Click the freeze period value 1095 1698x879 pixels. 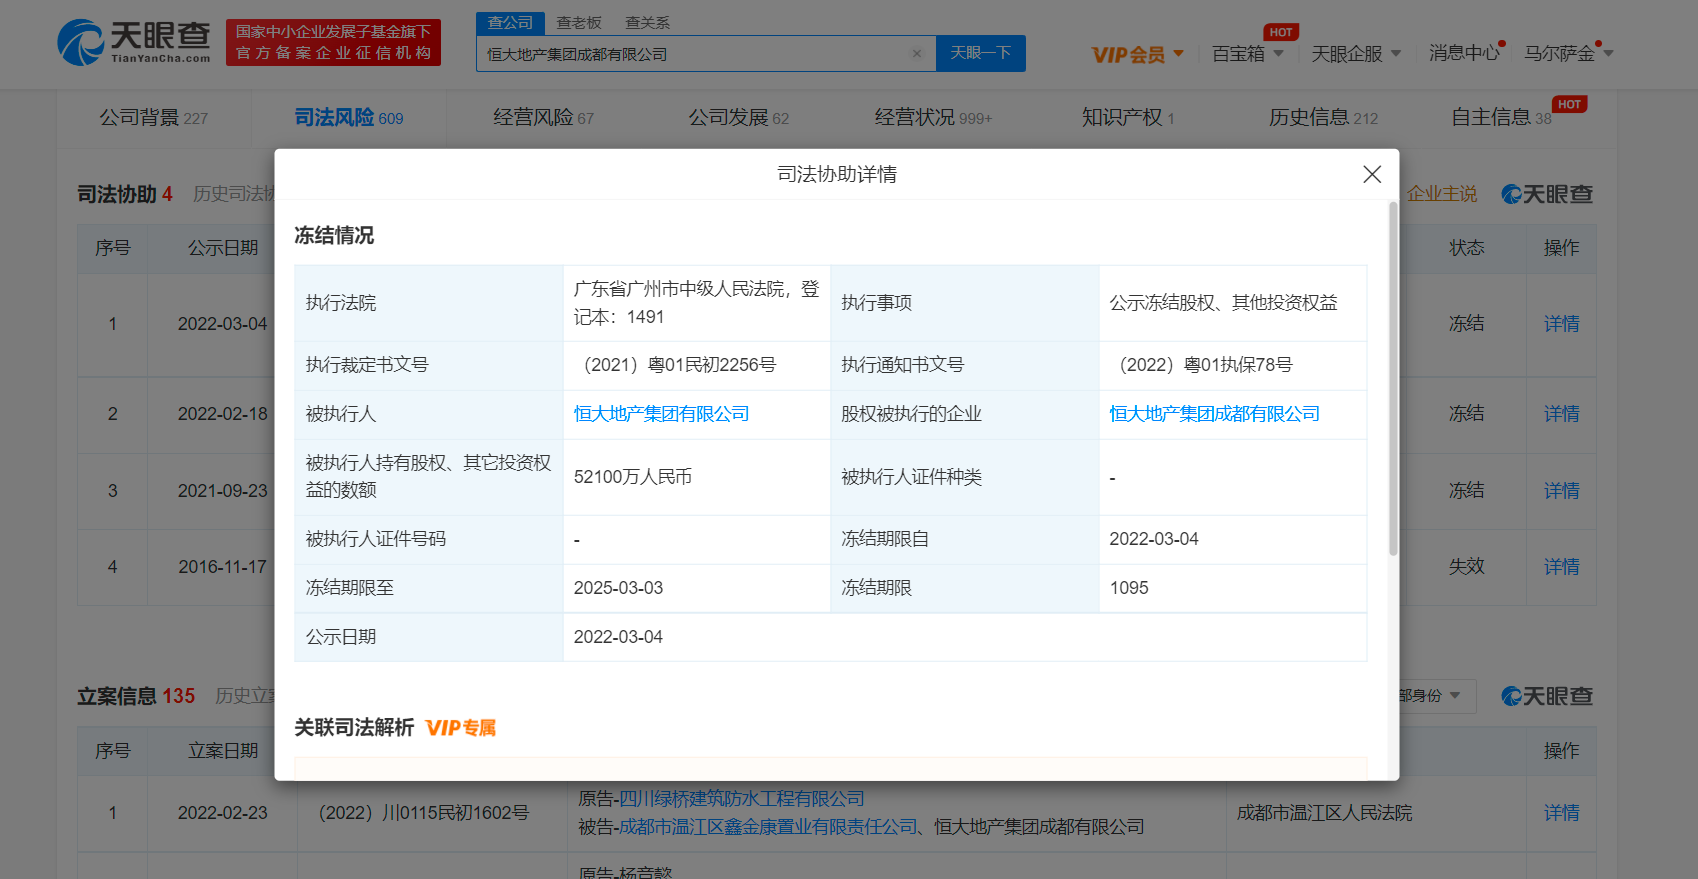[x=1129, y=588]
